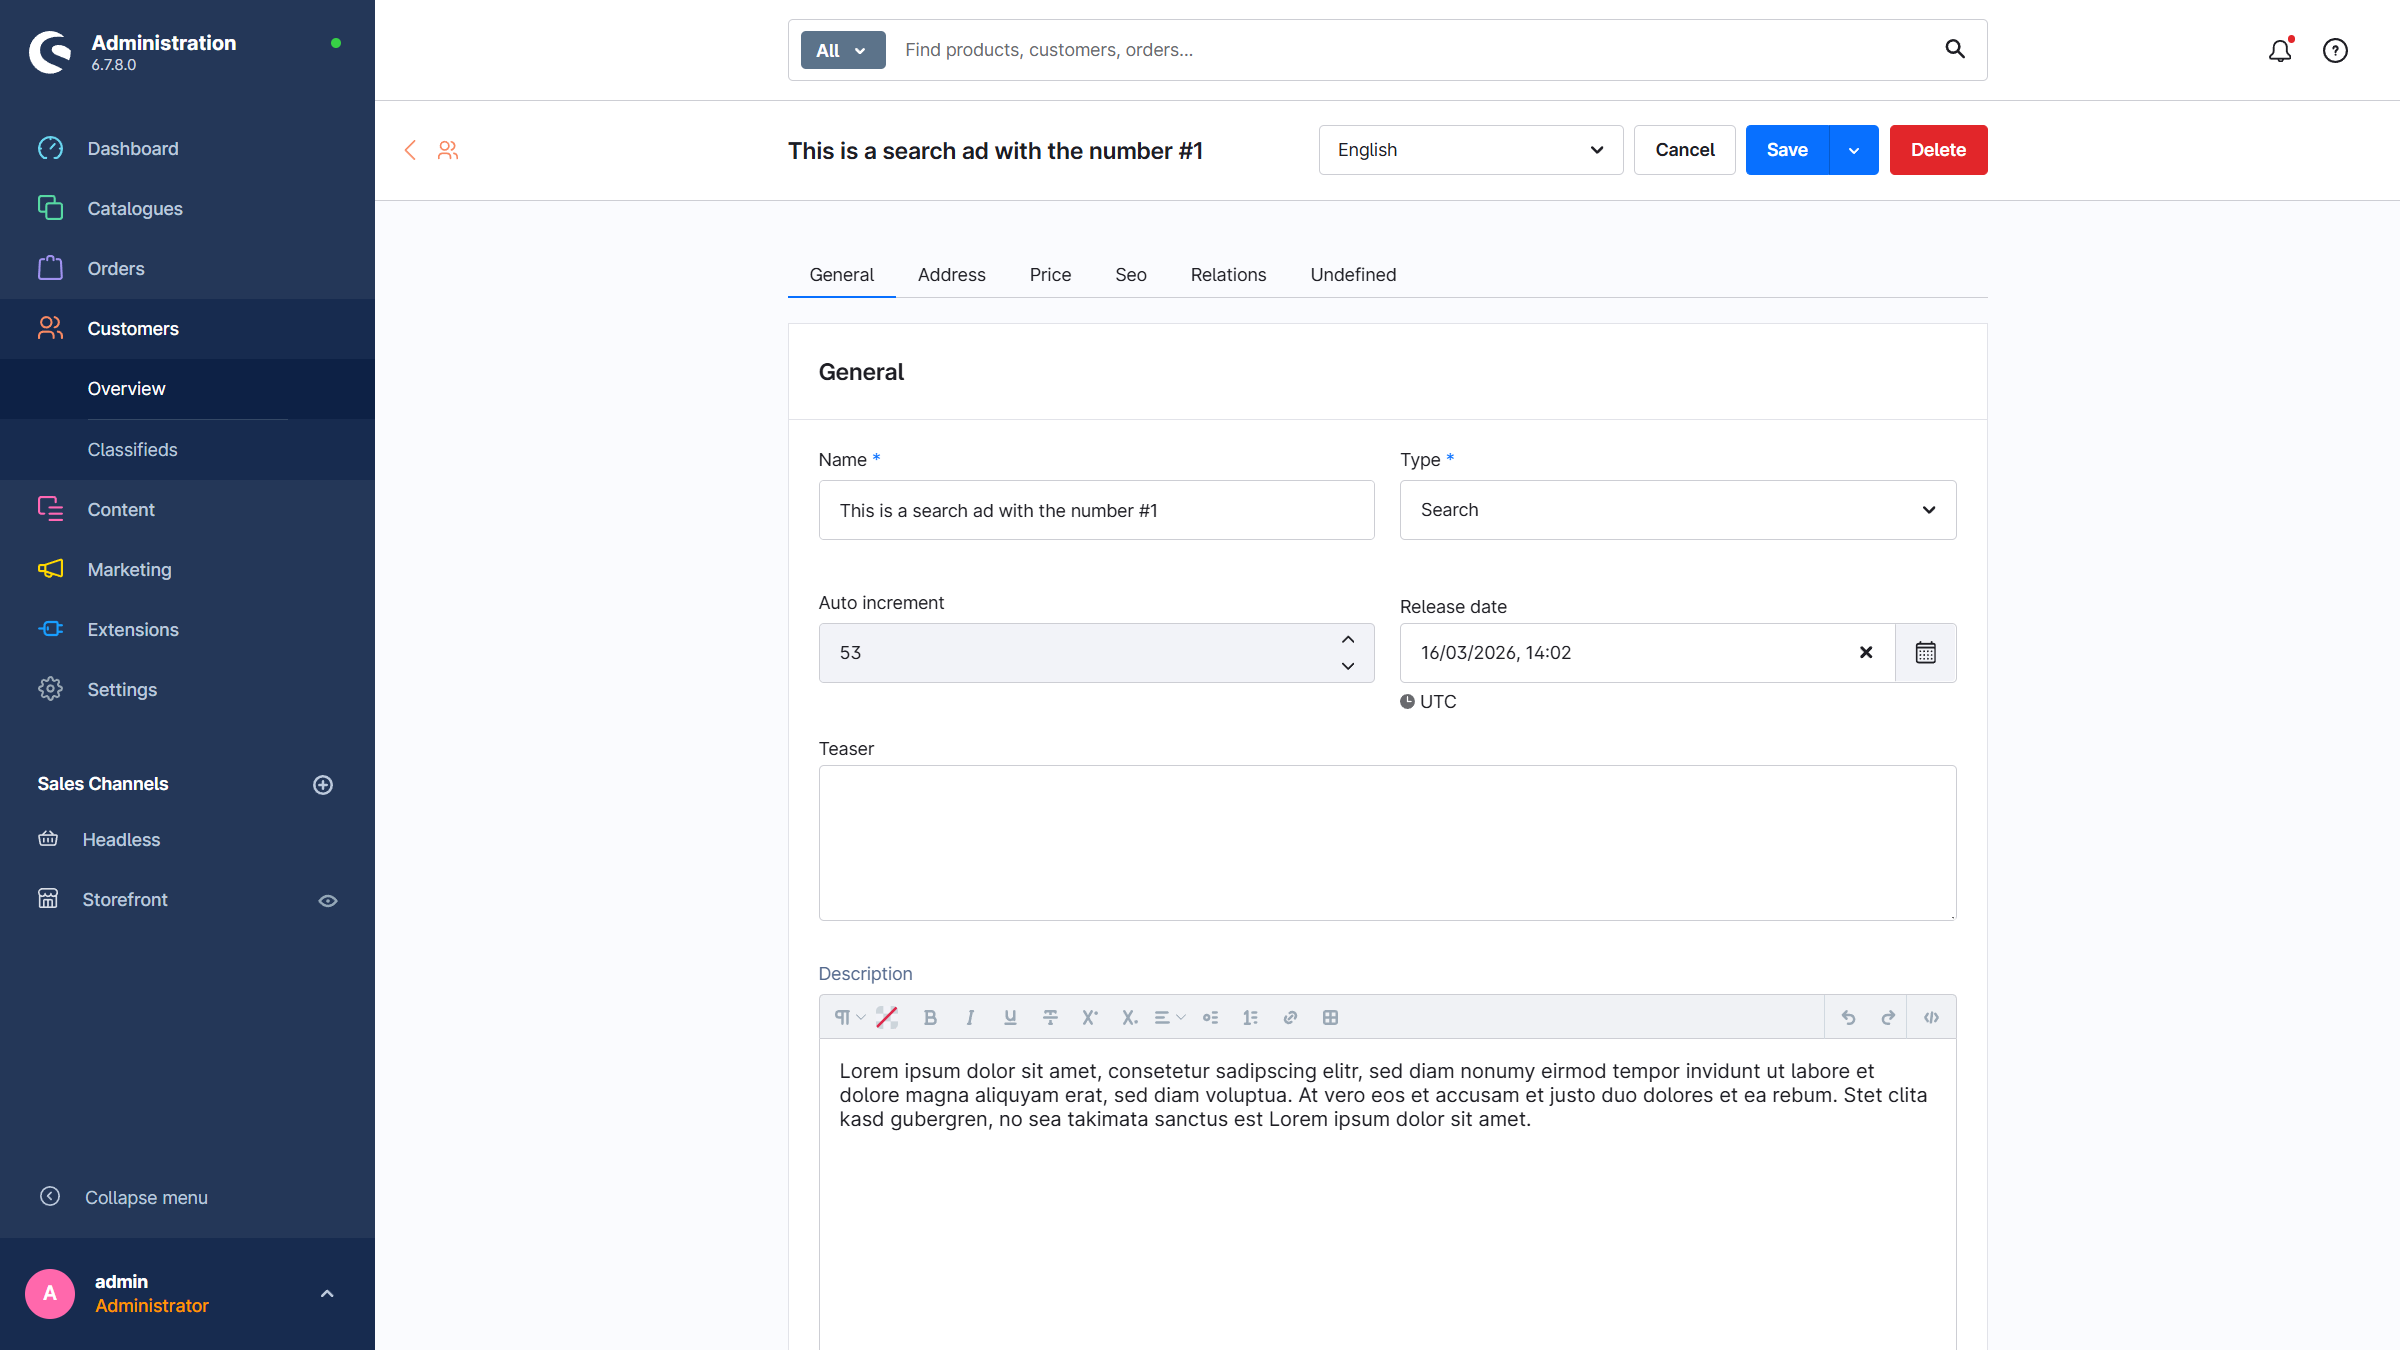Open the release date calendar picker

(x=1925, y=652)
